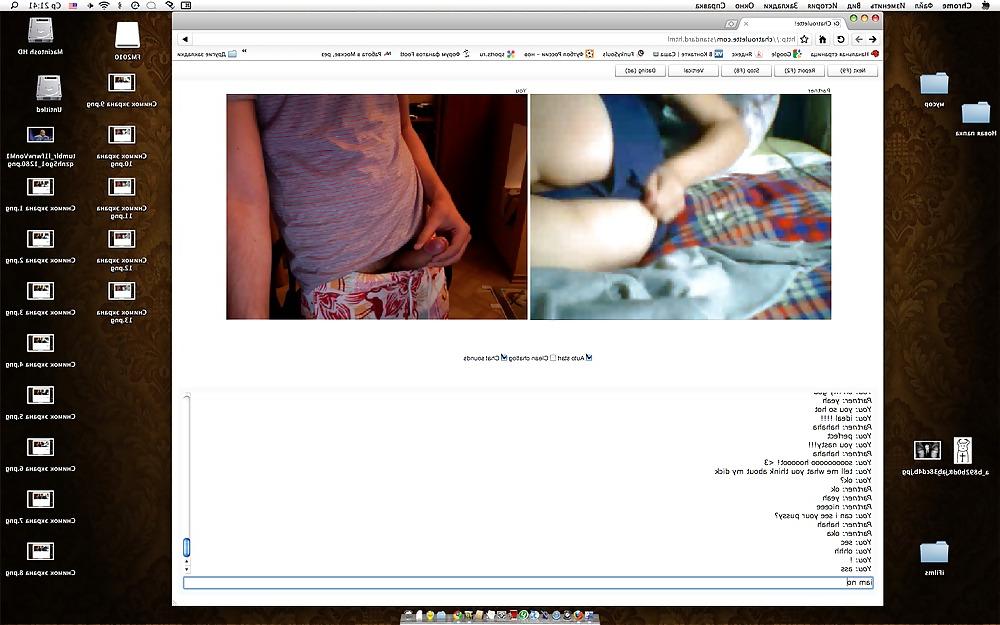The height and width of the screenshot is (625, 1000).
Task: Click the Vertical layout button
Action: click(x=692, y=71)
